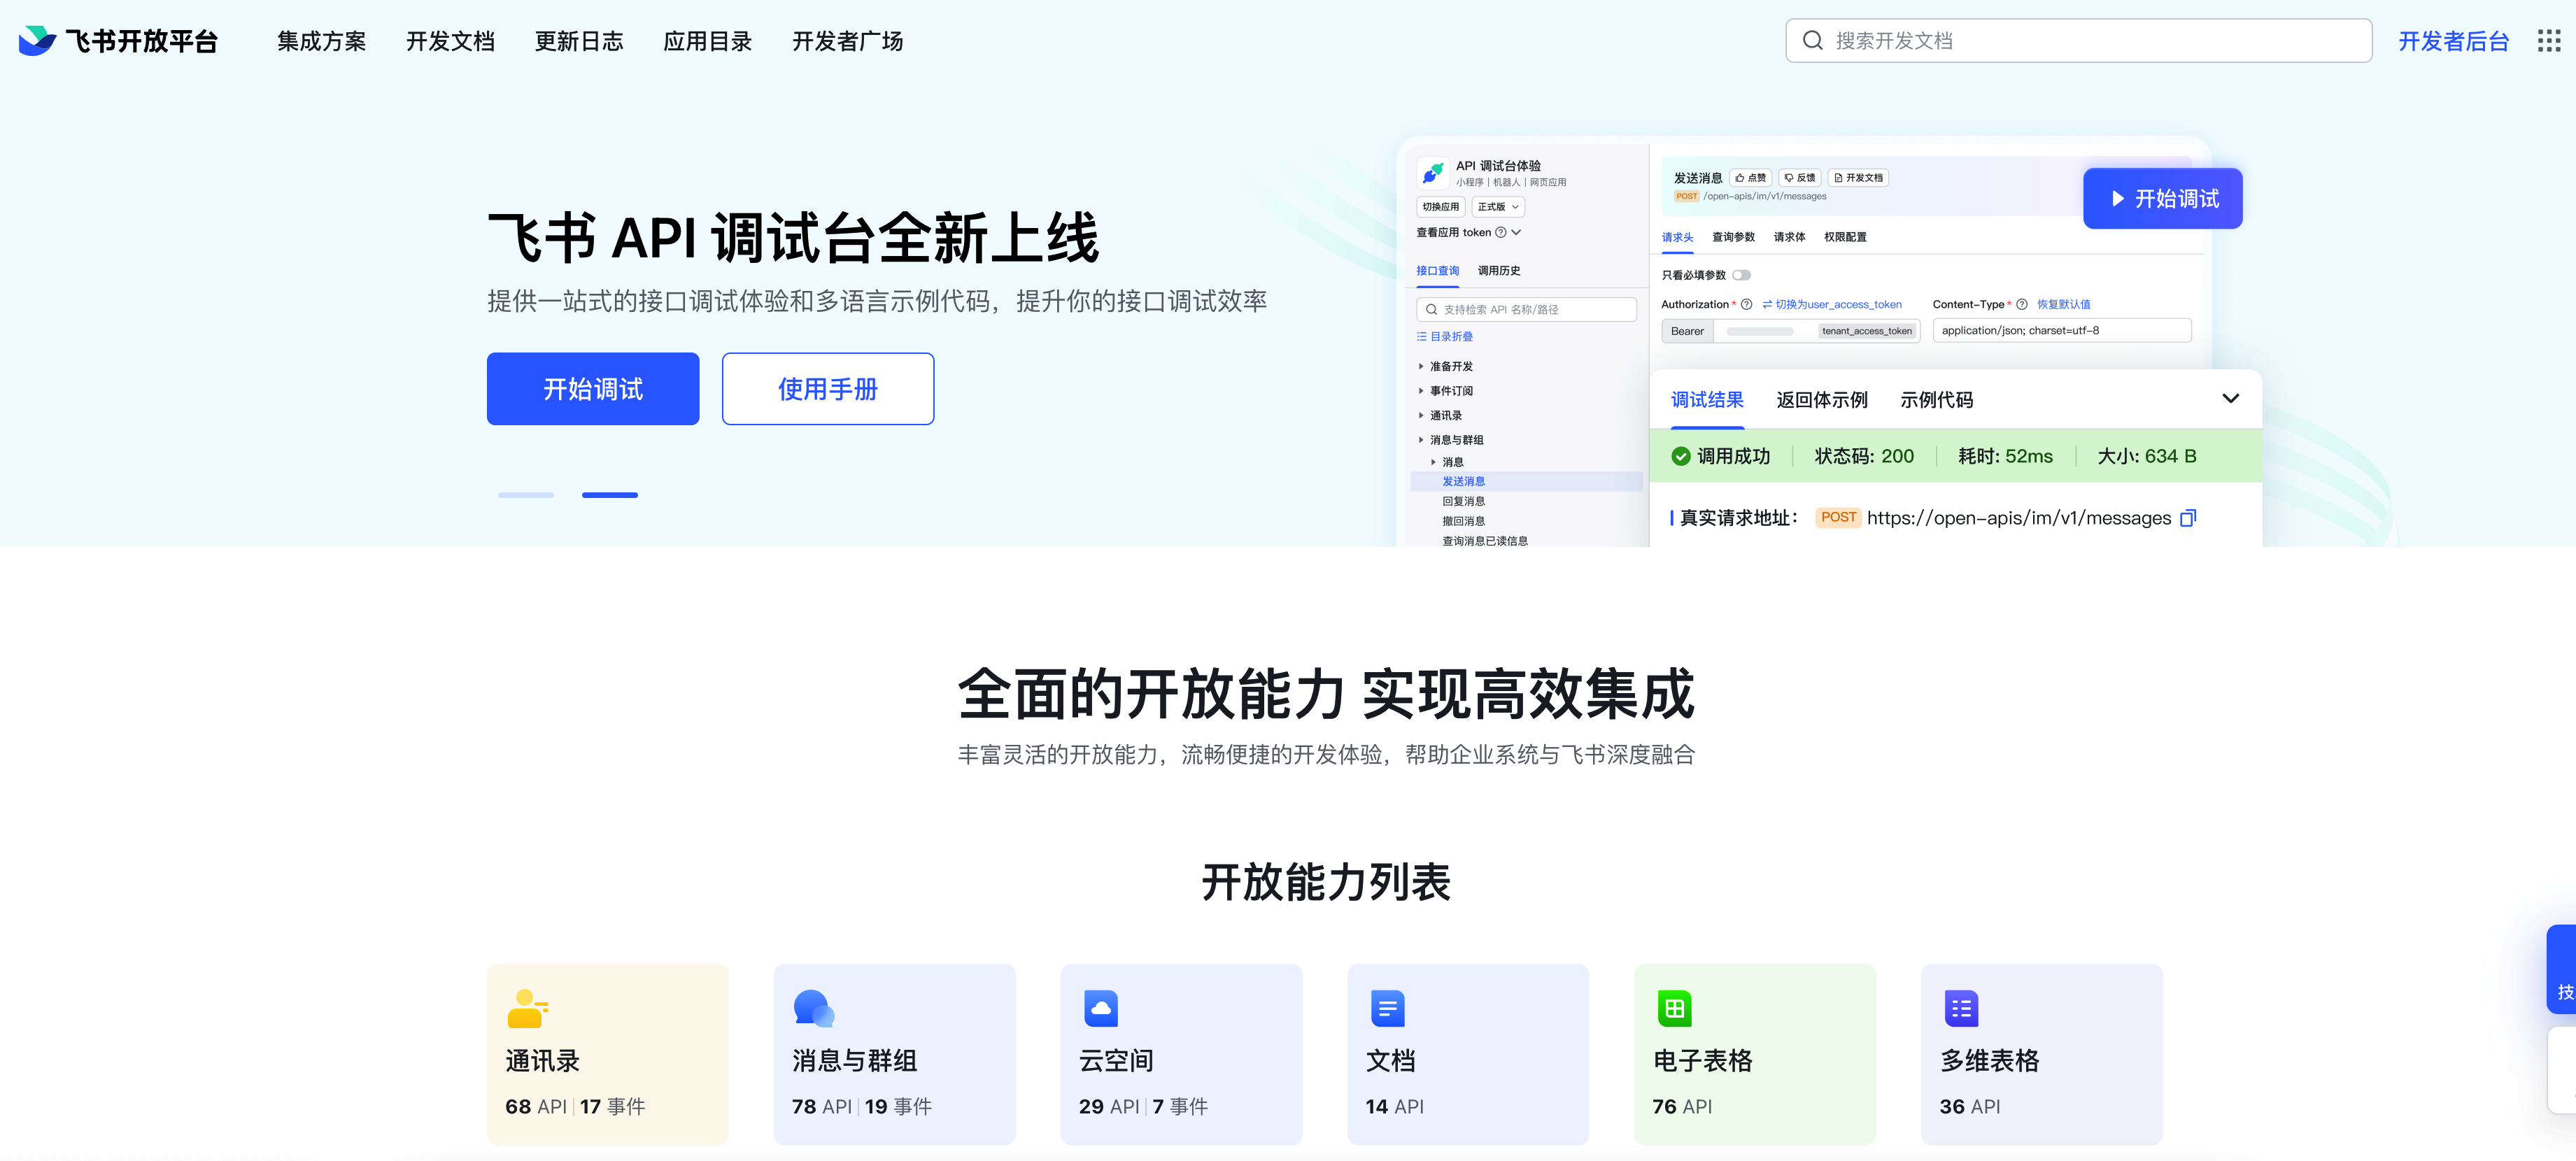Click the 目录折叠 list icon
Image resolution: width=2576 pixels, height=1161 pixels.
(x=1422, y=337)
